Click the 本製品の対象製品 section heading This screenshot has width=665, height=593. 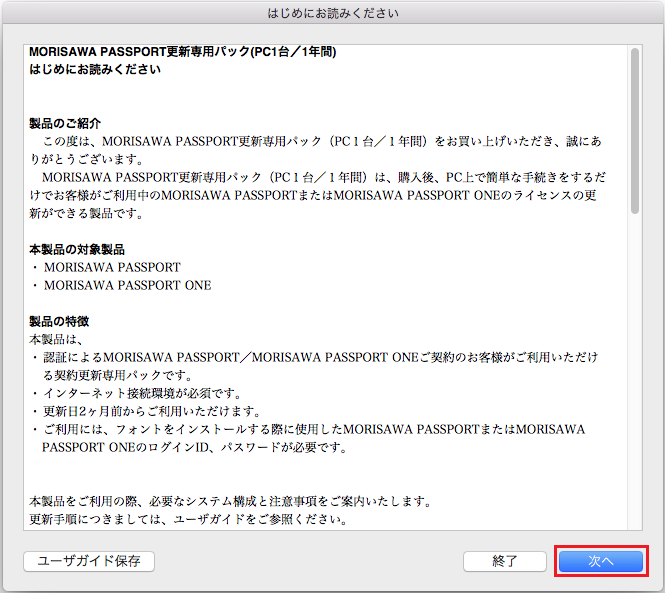point(77,249)
